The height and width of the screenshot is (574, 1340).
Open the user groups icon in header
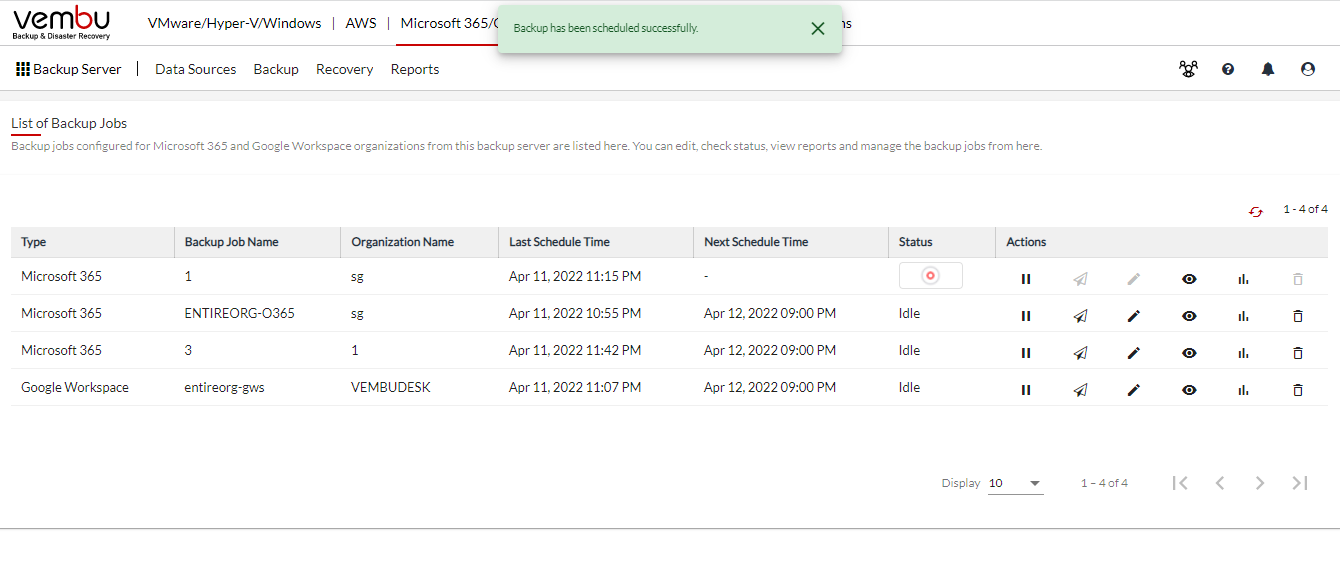pos(1188,69)
